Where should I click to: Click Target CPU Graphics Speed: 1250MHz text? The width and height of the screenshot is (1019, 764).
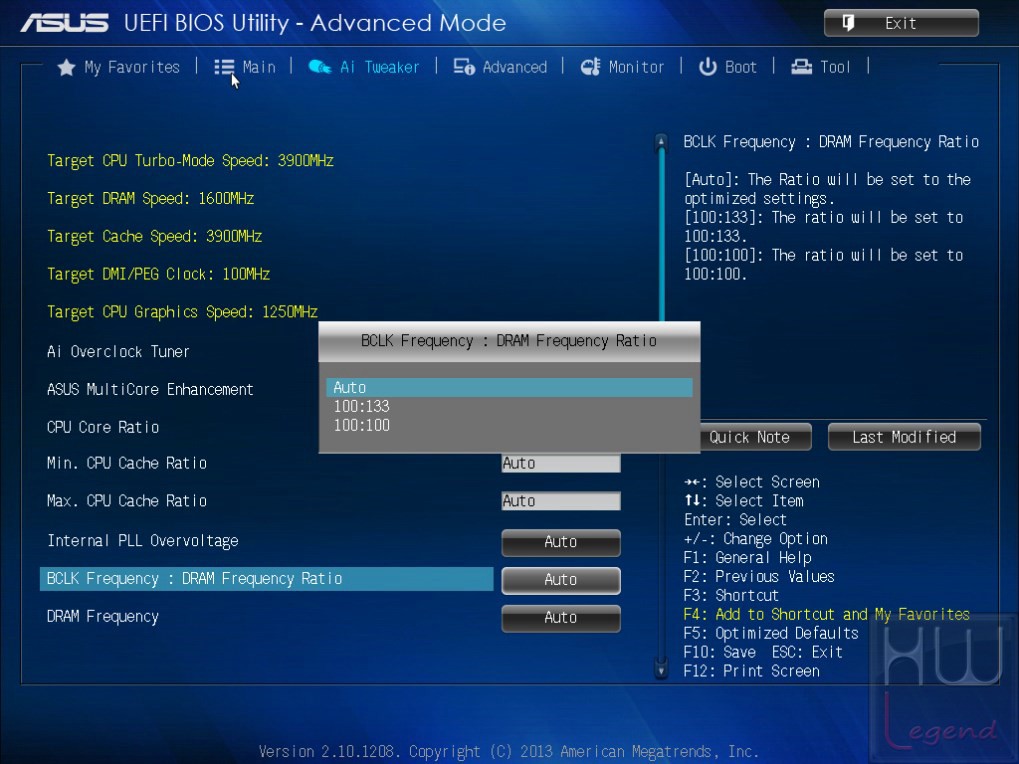tap(183, 312)
